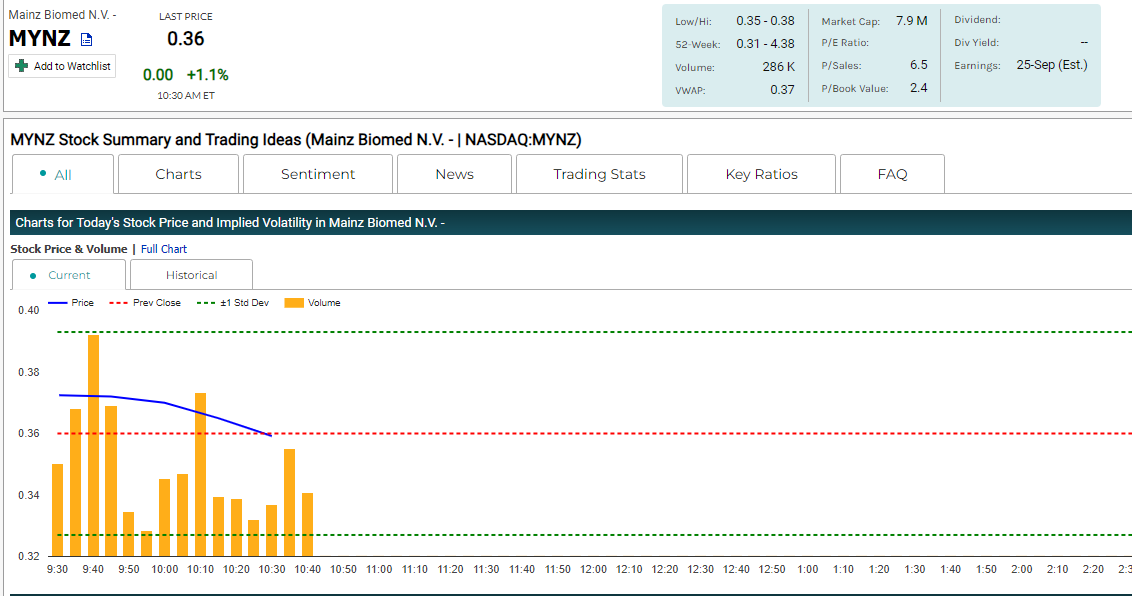Click the 0.40 price axis label

coord(29,310)
